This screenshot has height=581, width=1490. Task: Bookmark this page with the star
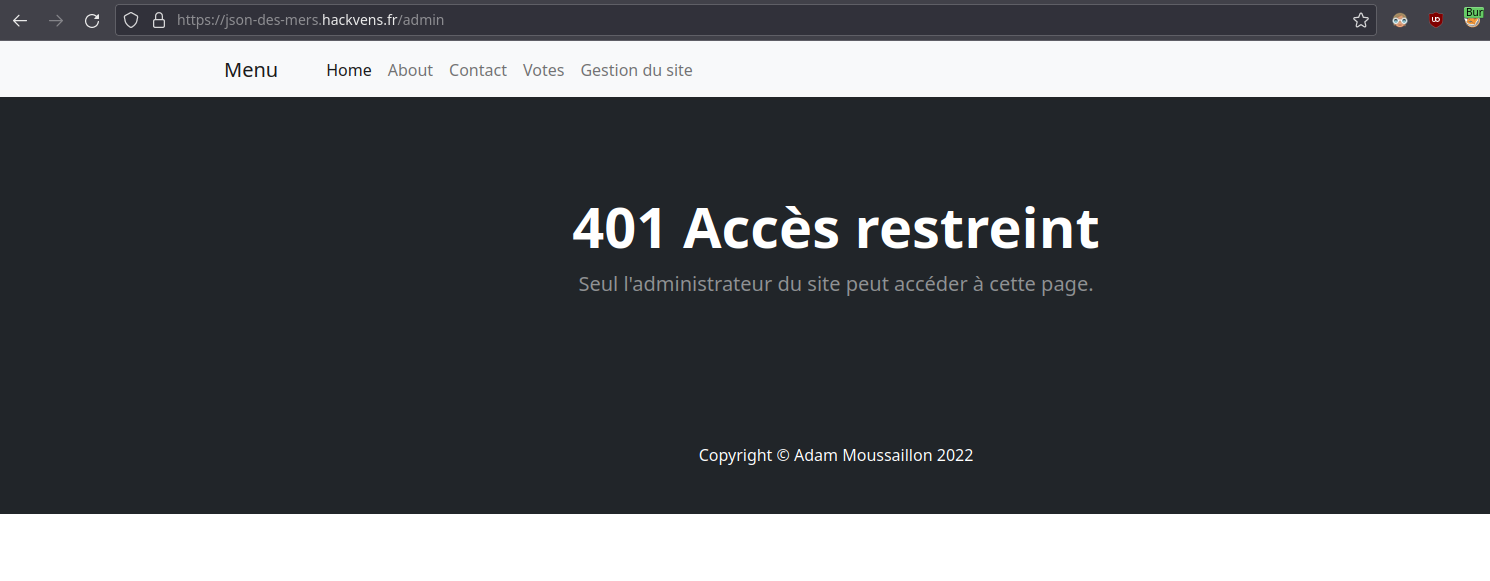coord(1360,20)
